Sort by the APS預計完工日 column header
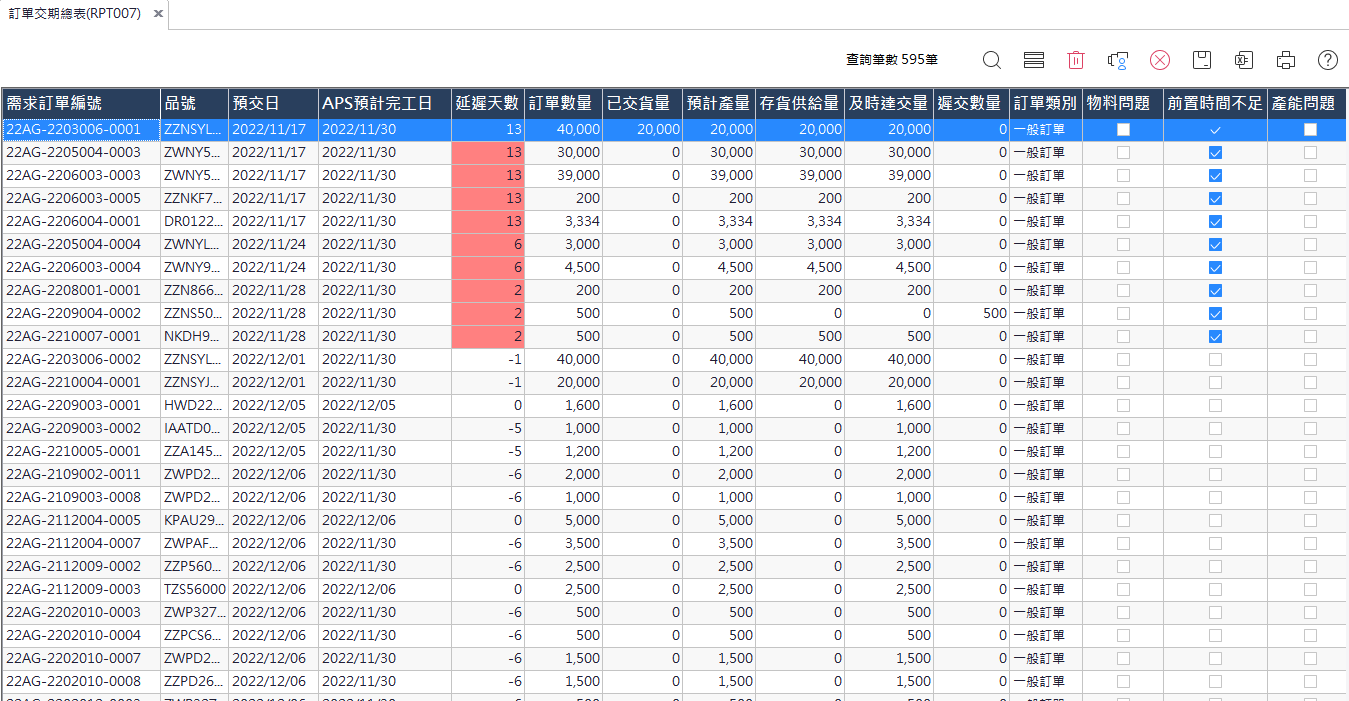Screen dimensions: 1349x701 point(385,103)
